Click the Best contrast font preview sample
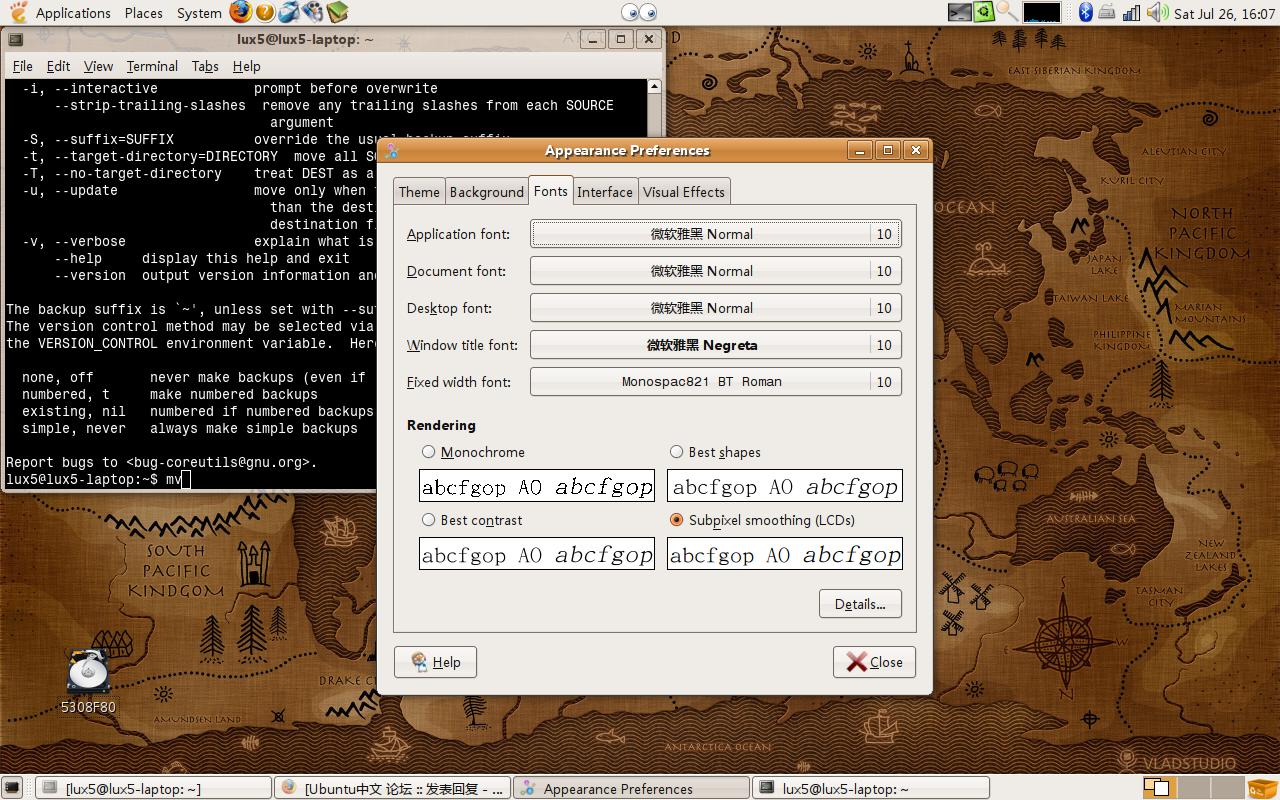Image resolution: width=1280 pixels, height=800 pixels. point(537,554)
